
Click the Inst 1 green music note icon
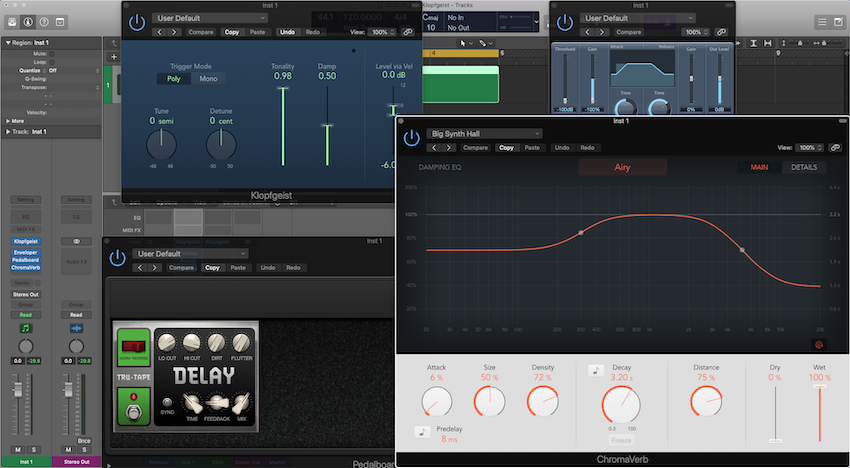25,329
